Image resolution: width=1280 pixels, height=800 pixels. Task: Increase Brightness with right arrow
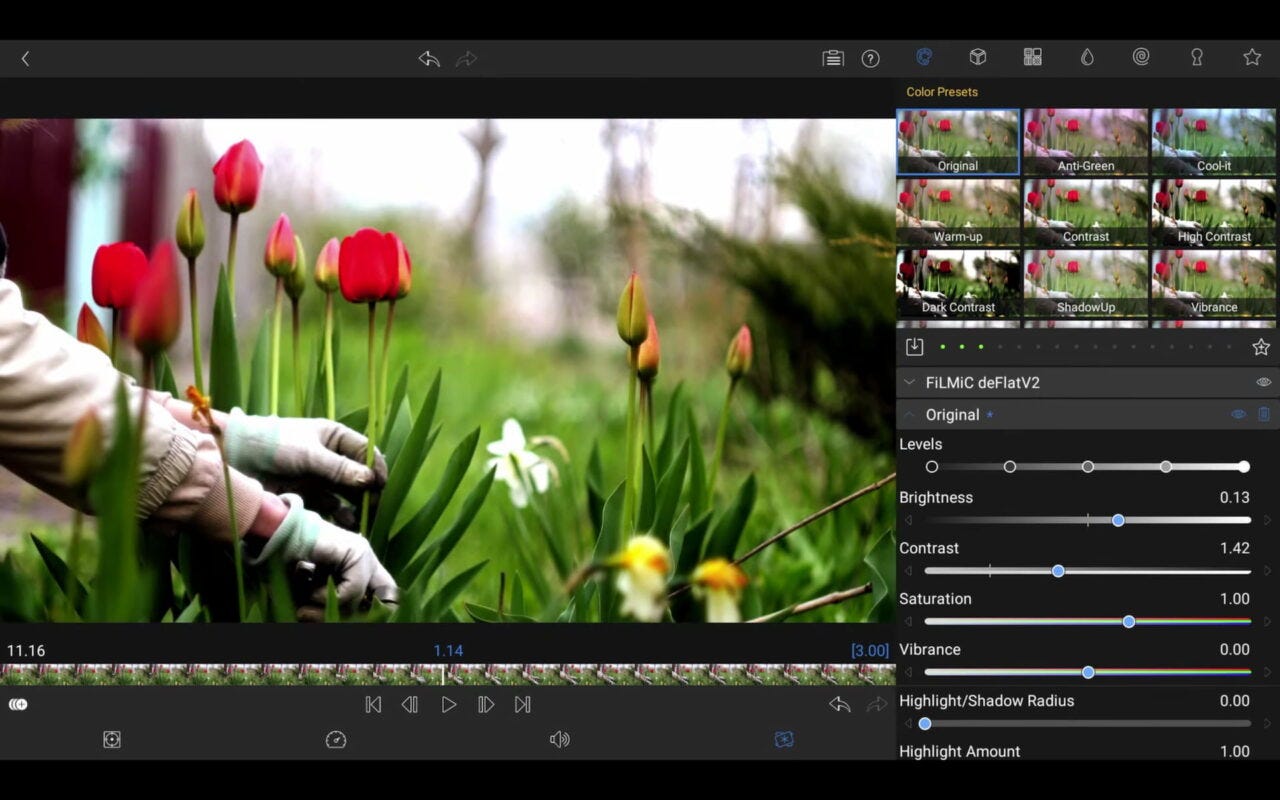click(x=1267, y=520)
